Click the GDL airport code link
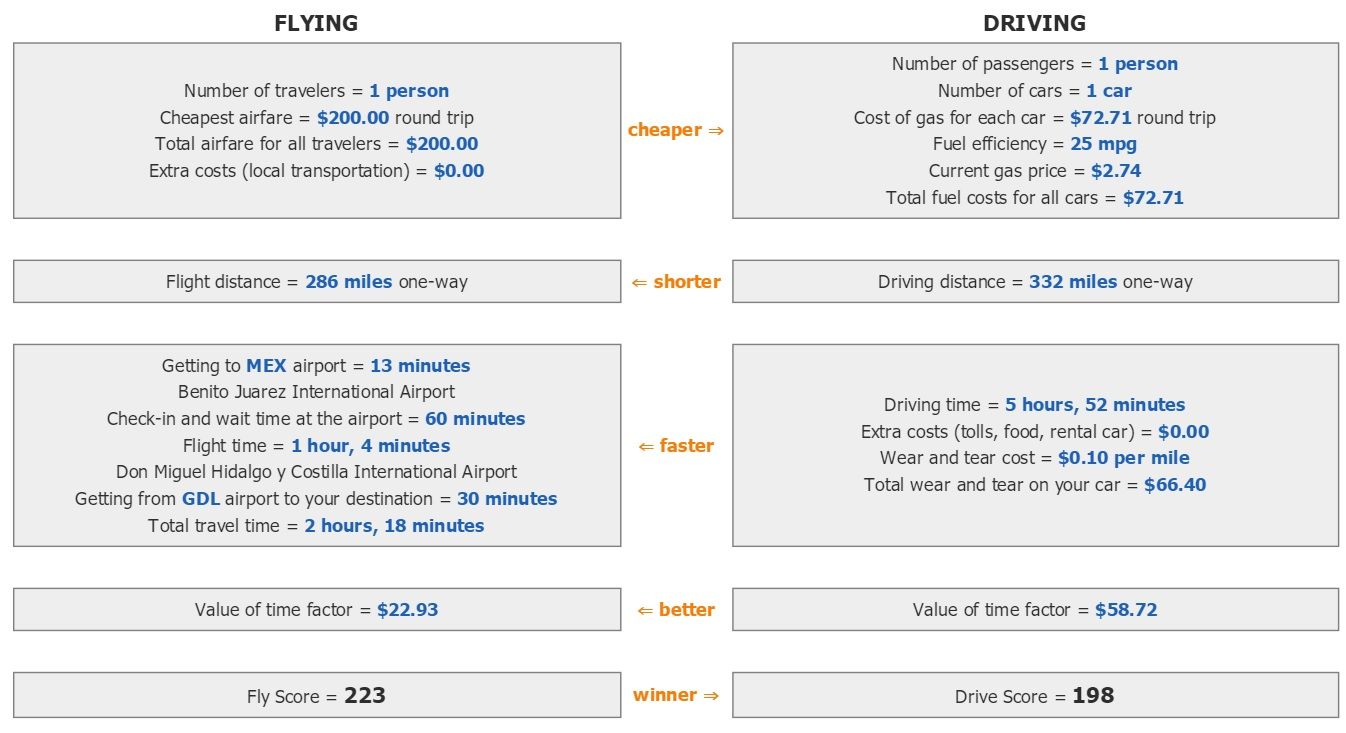This screenshot has width=1346, height=733. tap(200, 499)
